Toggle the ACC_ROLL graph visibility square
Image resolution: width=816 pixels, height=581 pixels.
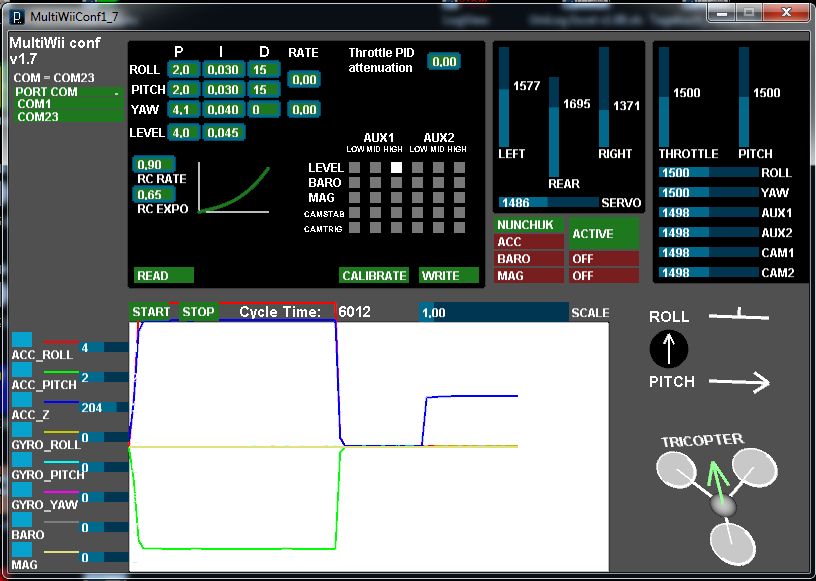22,339
